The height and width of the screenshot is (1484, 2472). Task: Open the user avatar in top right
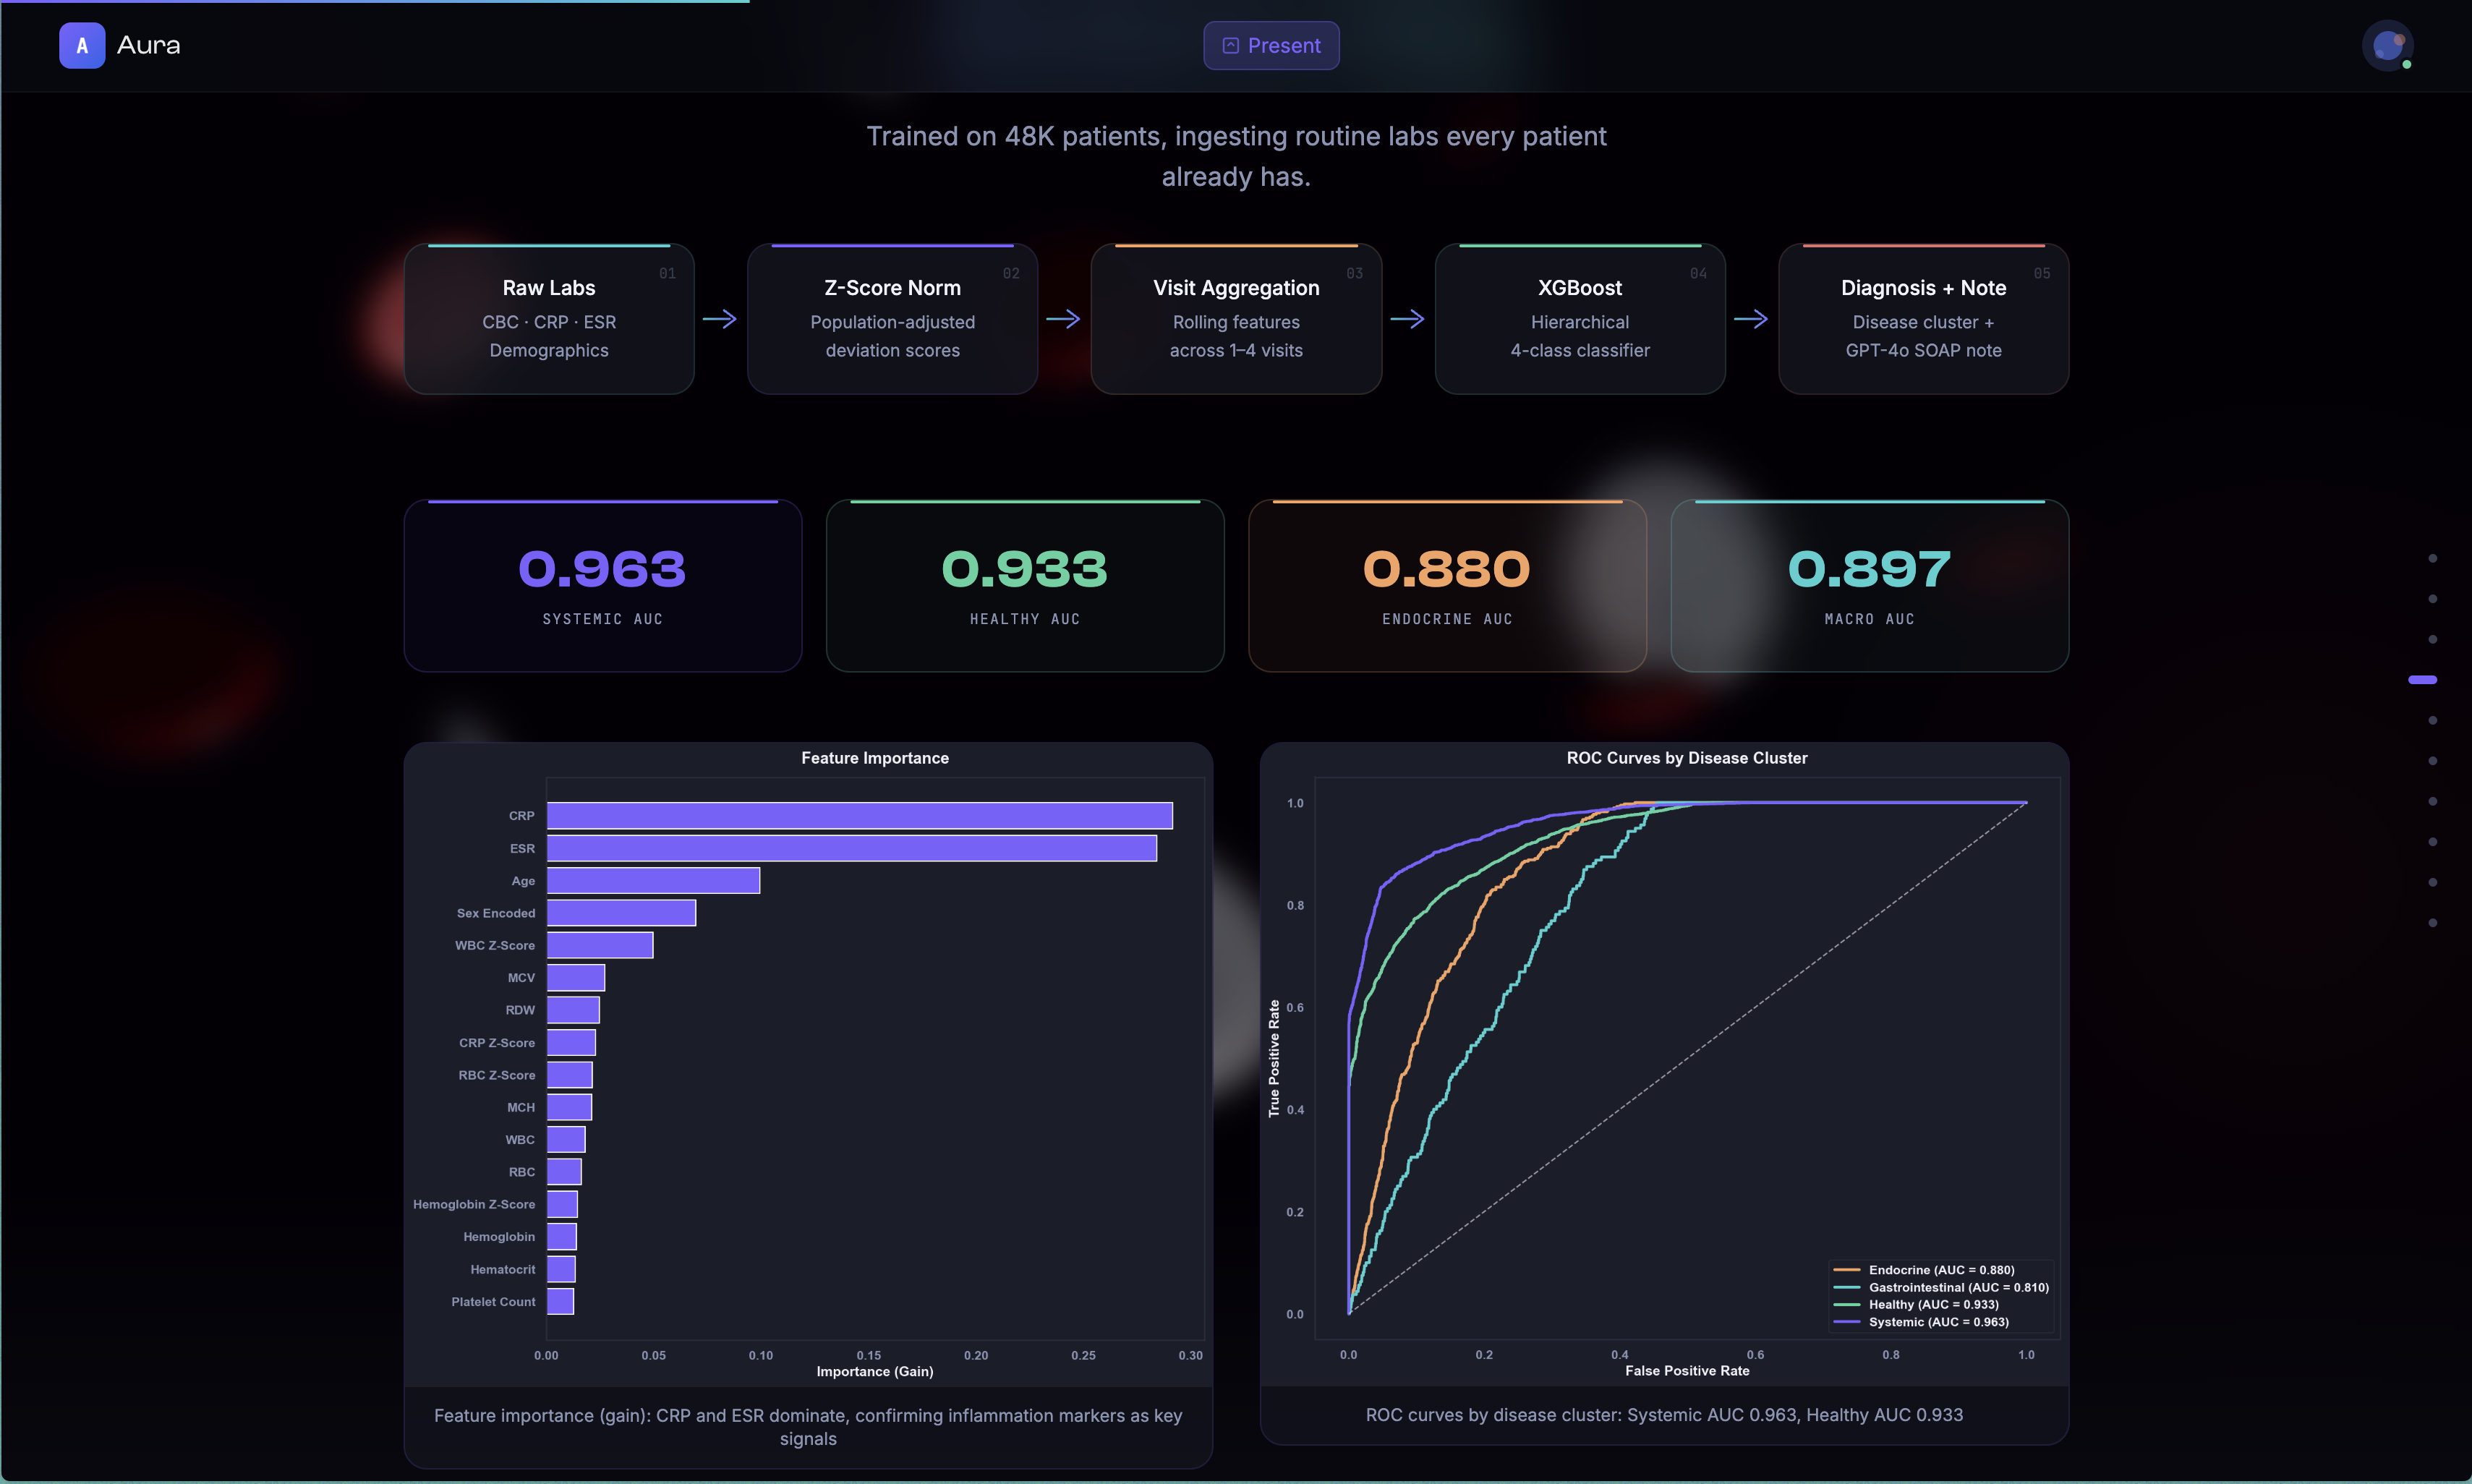[x=2387, y=46]
